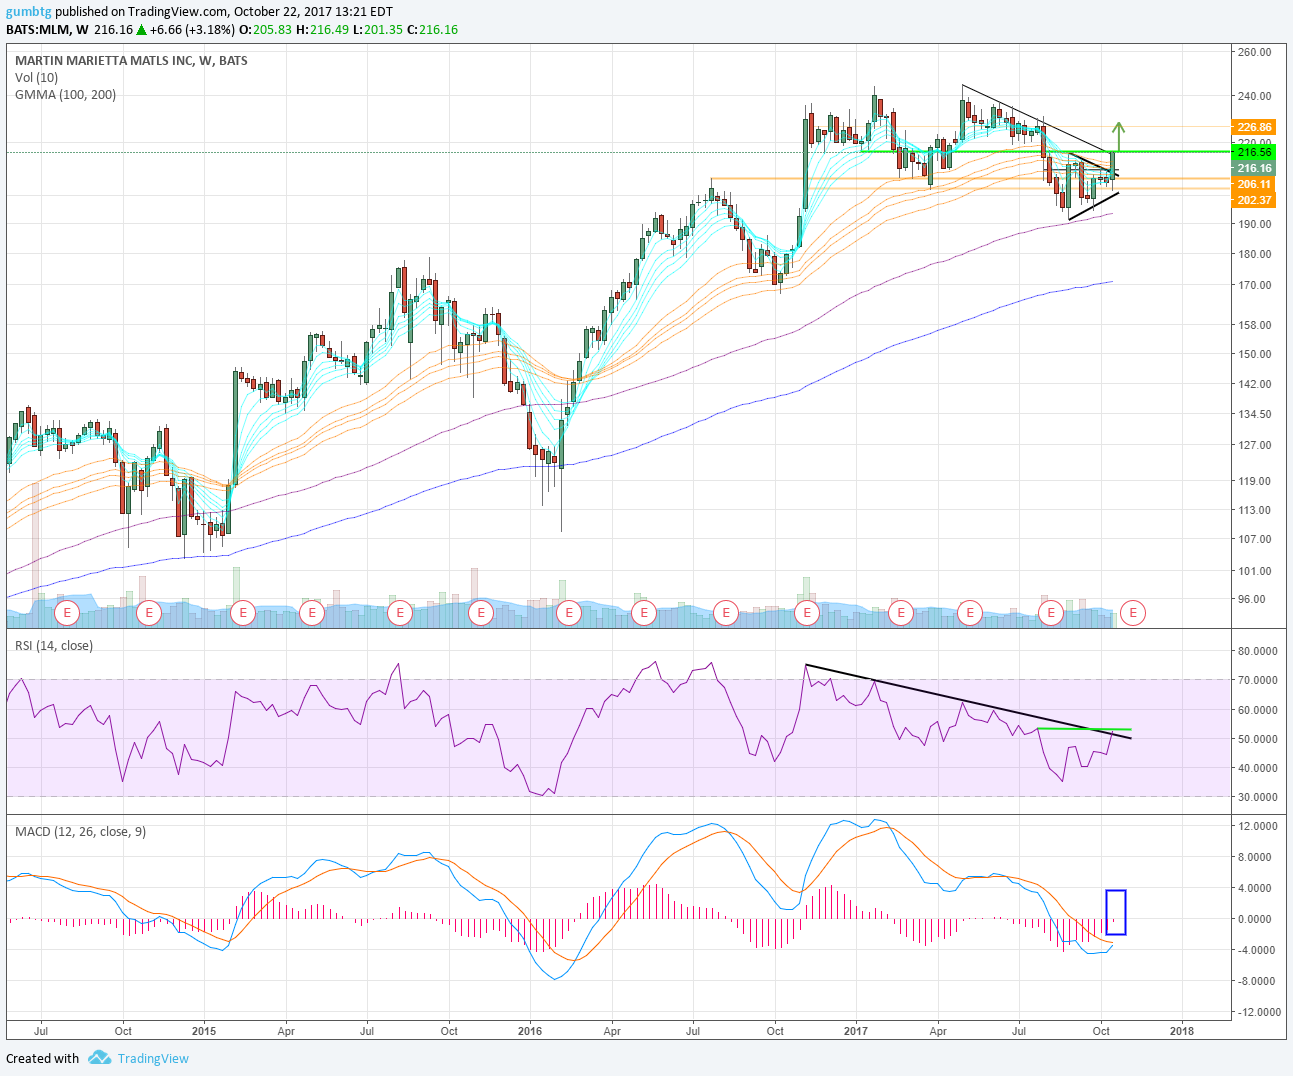Click the 240.00 price axis value
The image size is (1293, 1076).
coord(1254,96)
